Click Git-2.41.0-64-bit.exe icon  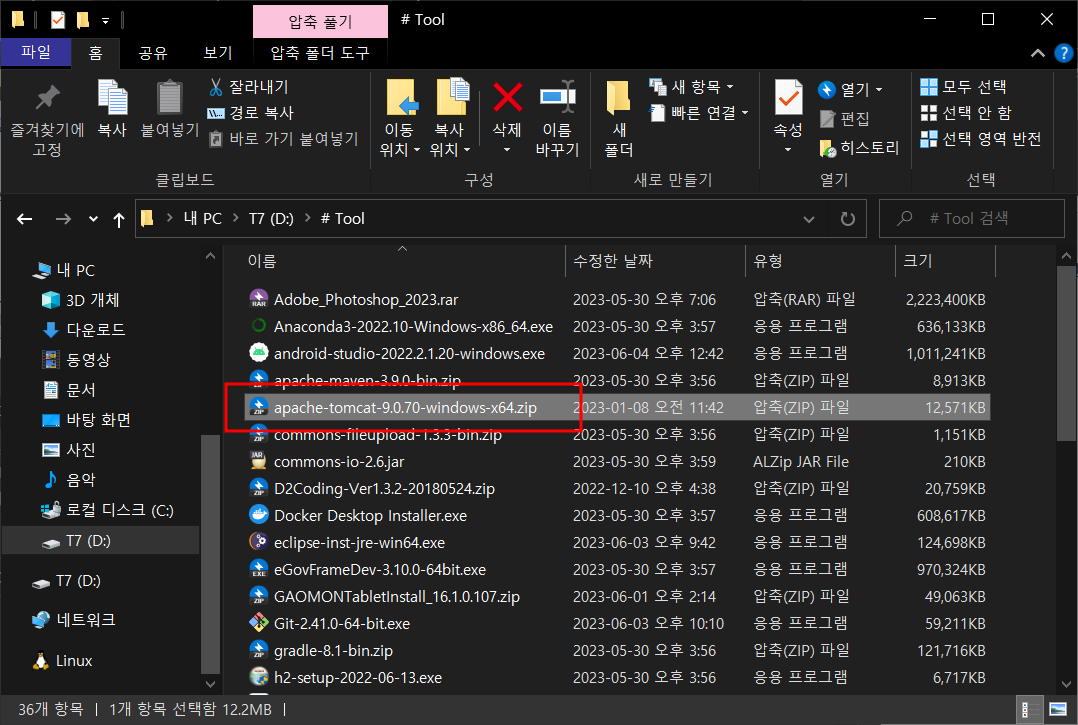258,623
